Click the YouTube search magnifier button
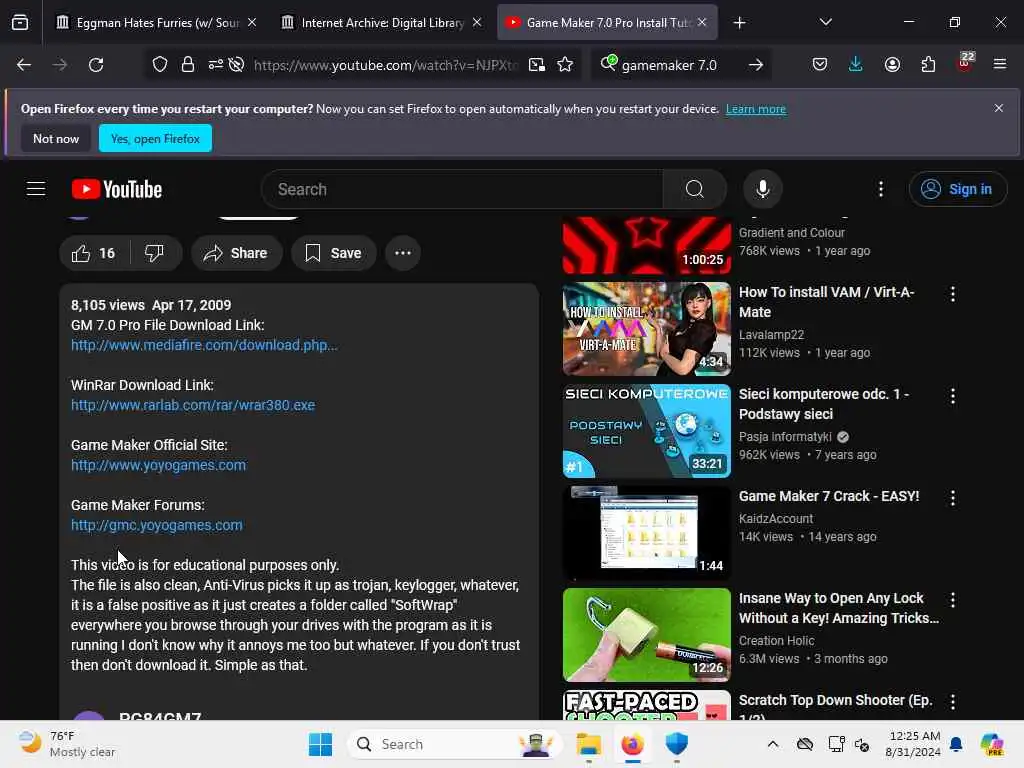The image size is (1024, 768). tap(695, 189)
